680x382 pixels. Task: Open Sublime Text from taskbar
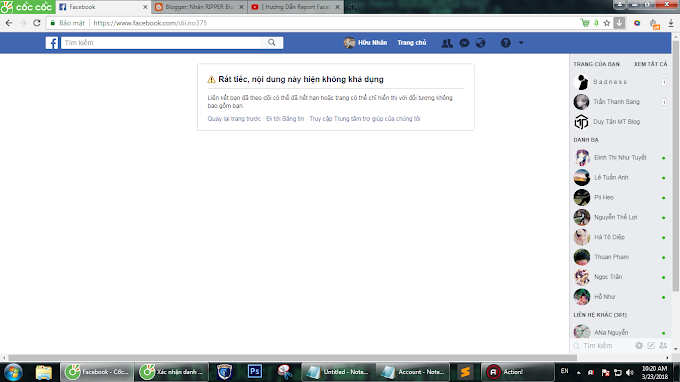click(465, 372)
